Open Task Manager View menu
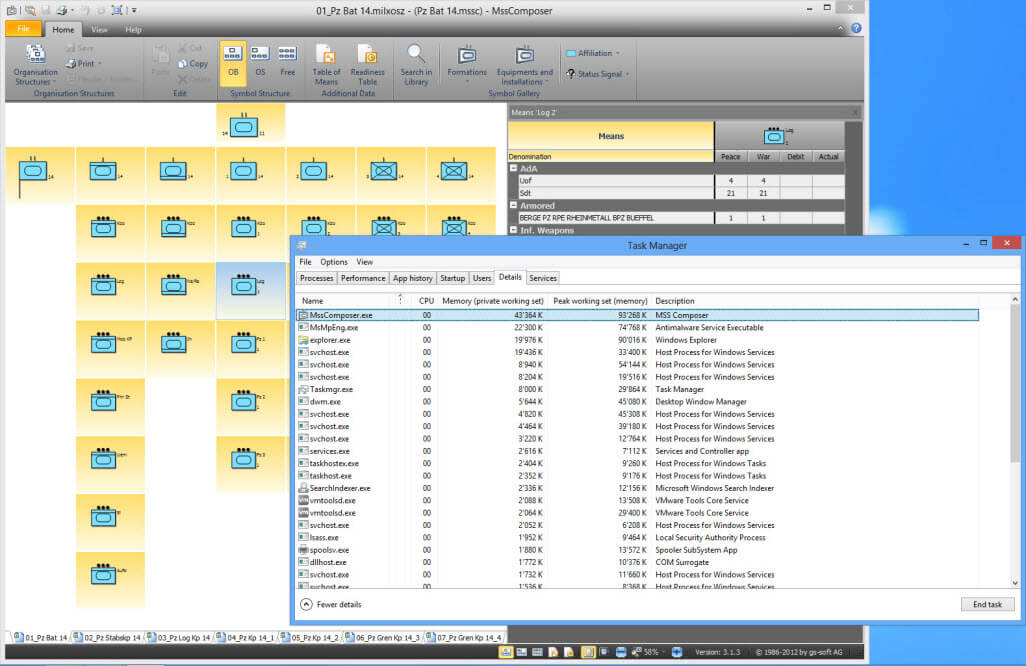This screenshot has width=1026, height=666. click(x=364, y=262)
